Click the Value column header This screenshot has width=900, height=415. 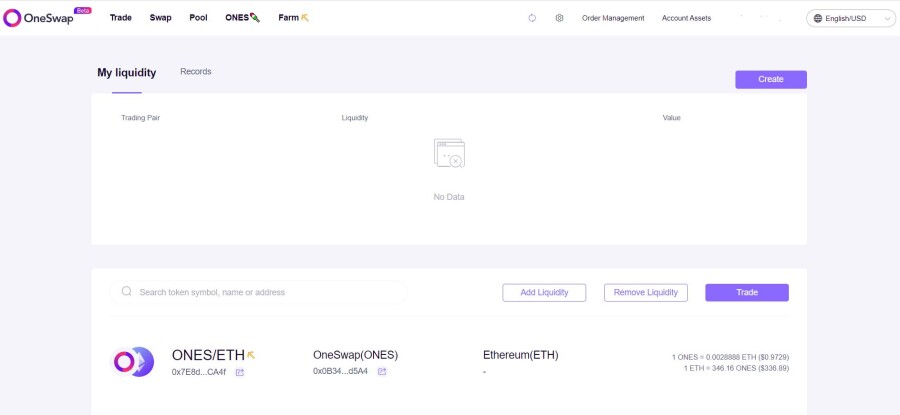point(672,118)
